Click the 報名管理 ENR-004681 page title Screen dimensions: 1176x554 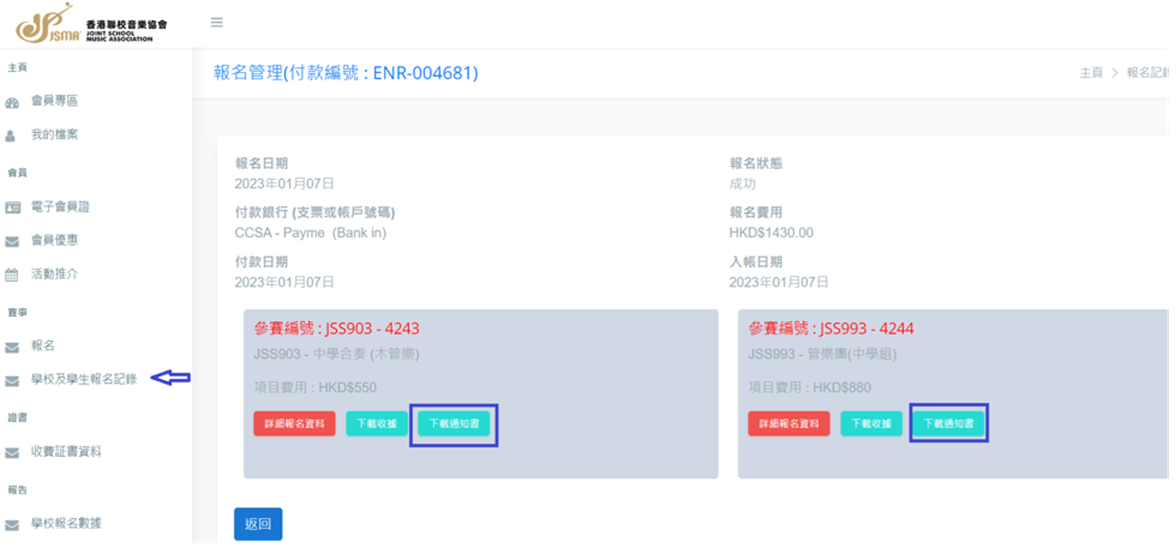(346, 73)
